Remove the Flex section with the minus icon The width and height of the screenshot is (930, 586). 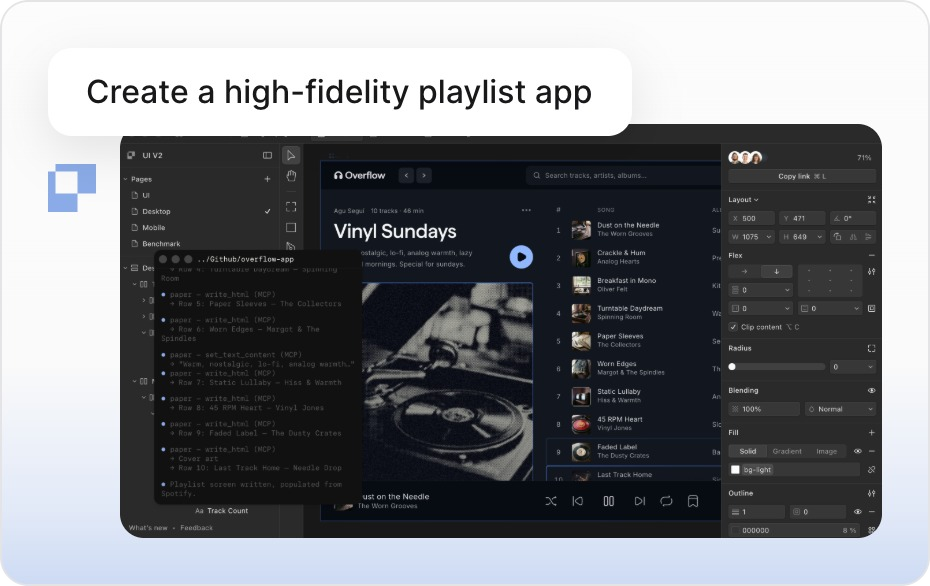871,255
